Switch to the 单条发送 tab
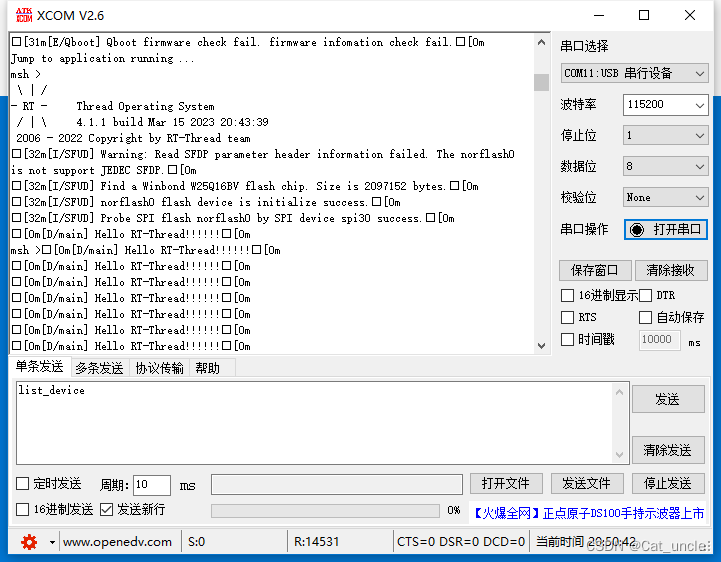The image size is (721, 562). pos(40,367)
